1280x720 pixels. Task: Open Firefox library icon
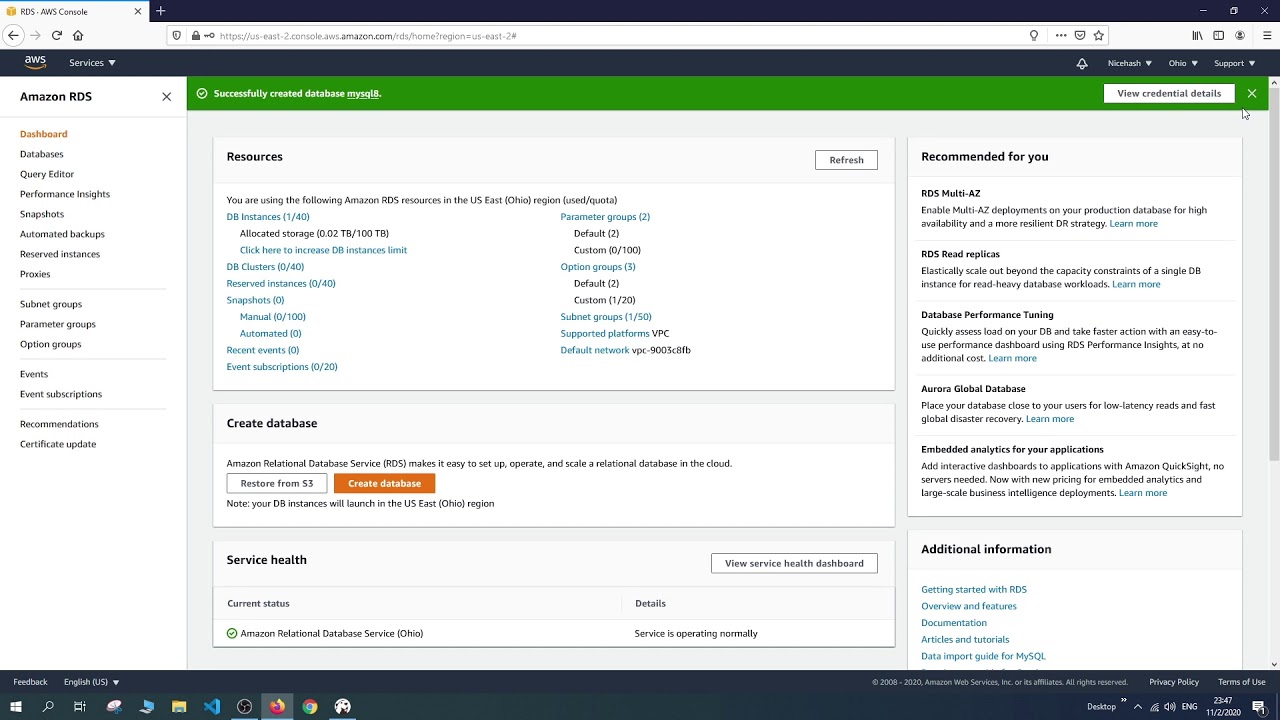coord(1197,35)
